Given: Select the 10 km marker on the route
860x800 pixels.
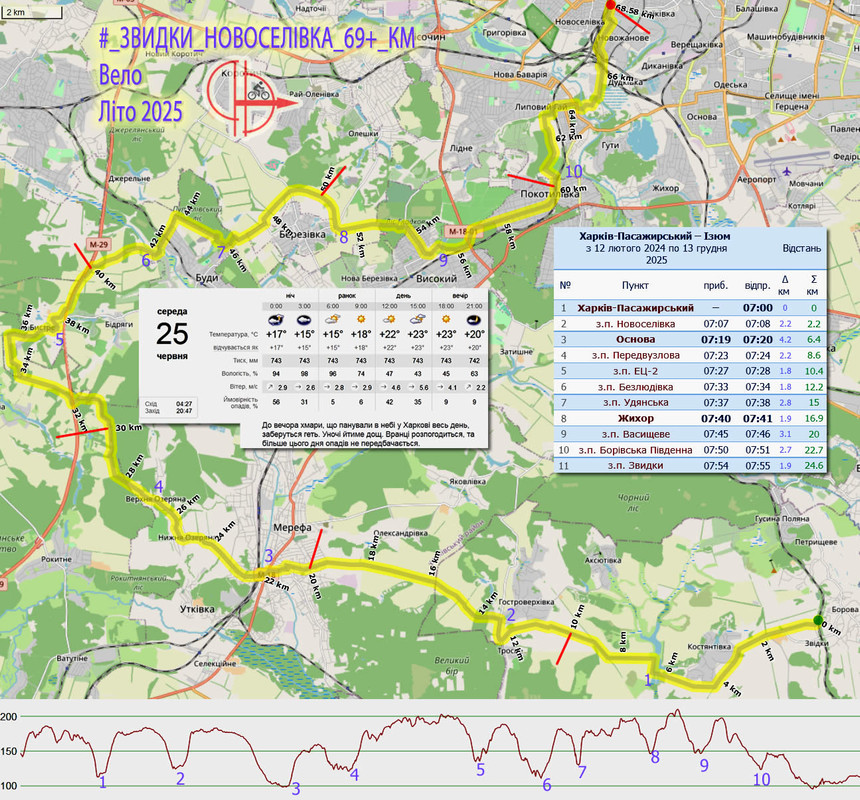Looking at the screenshot, I should click(578, 616).
